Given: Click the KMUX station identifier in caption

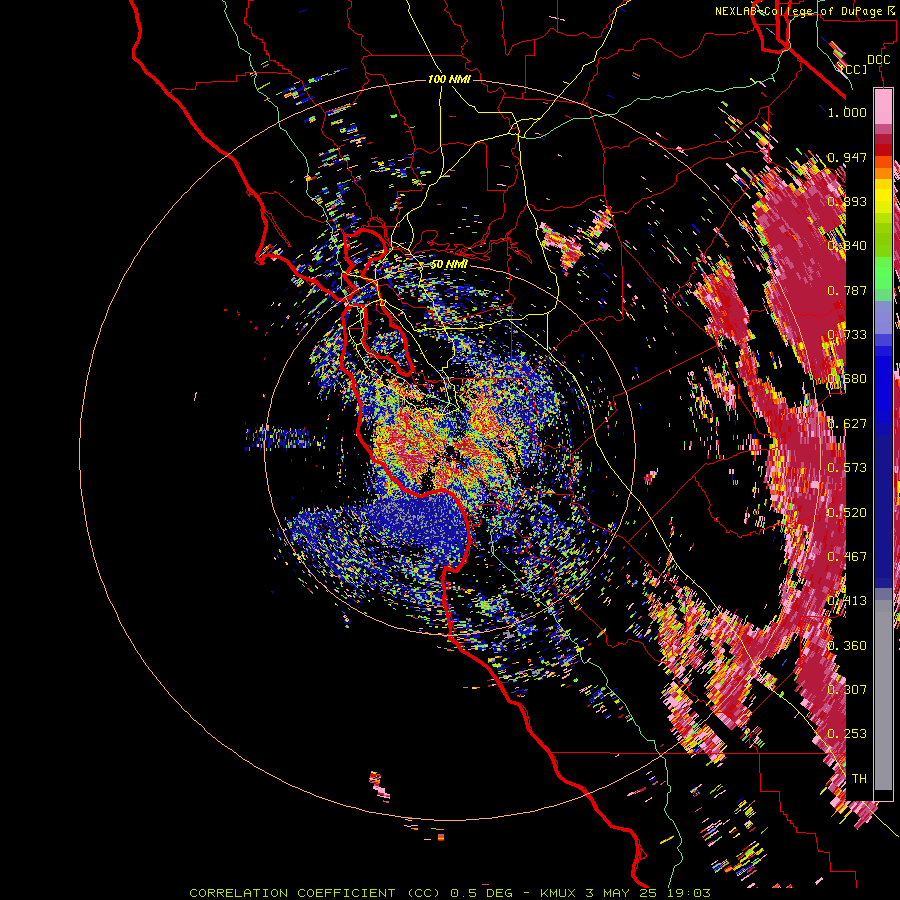Looking at the screenshot, I should [x=558, y=893].
